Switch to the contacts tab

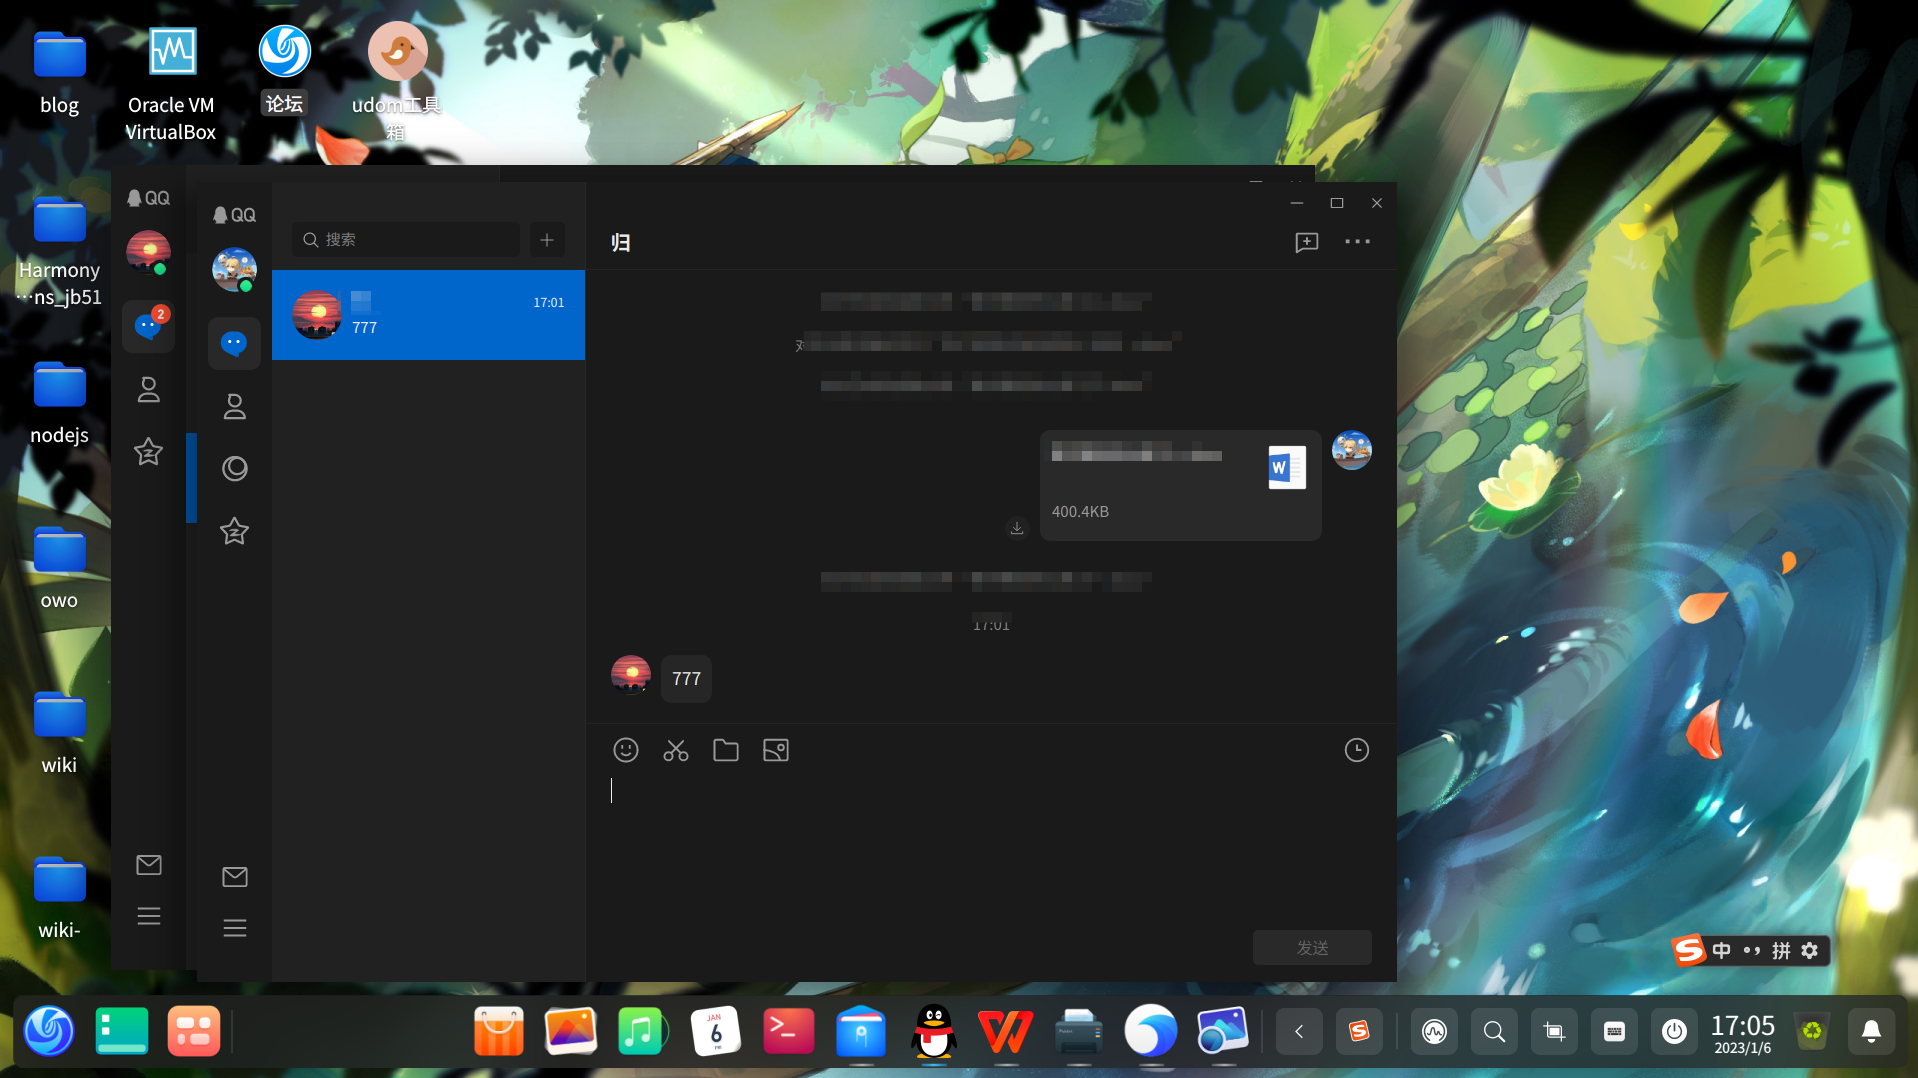pos(235,407)
